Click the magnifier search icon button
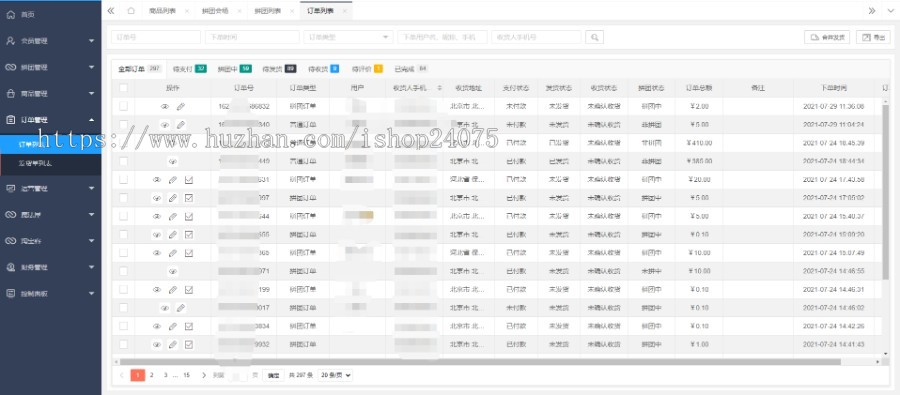Image resolution: width=900 pixels, height=395 pixels. tap(595, 37)
